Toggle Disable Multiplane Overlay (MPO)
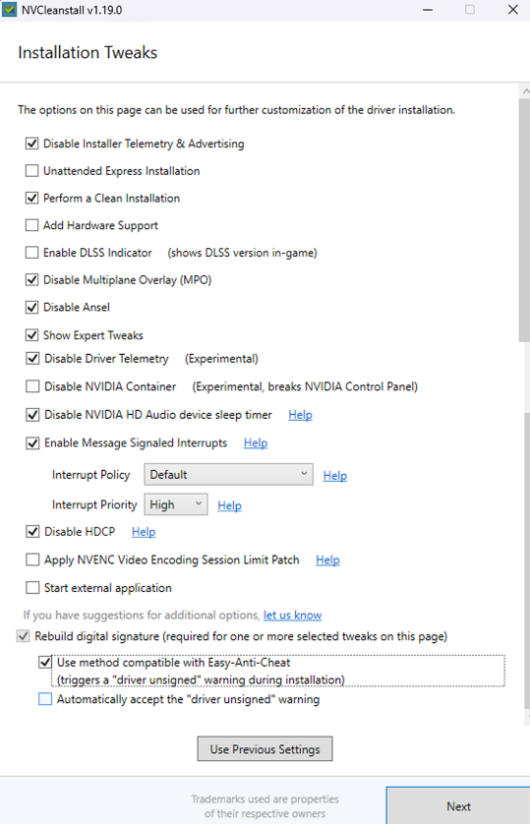Screen dimensions: 530x824 click(x=32, y=280)
